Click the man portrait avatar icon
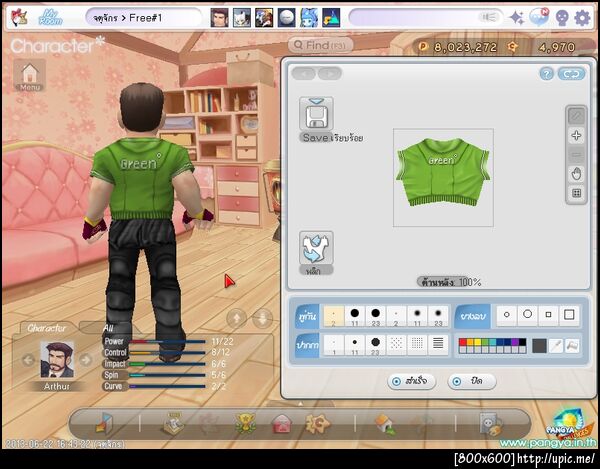This screenshot has width=600, height=469. click(x=219, y=18)
